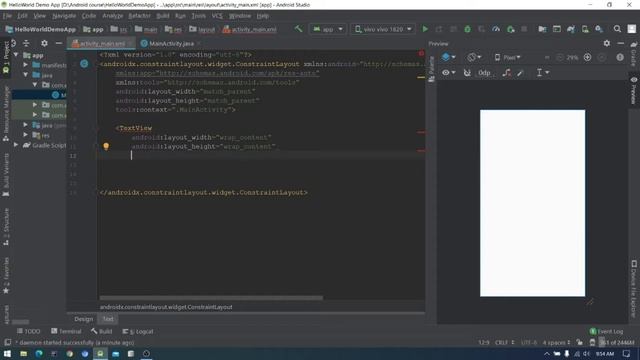Screen dimensions: 640x360
Task: Open the Guidelines dropdown in preview toolbar
Action: click(542, 73)
